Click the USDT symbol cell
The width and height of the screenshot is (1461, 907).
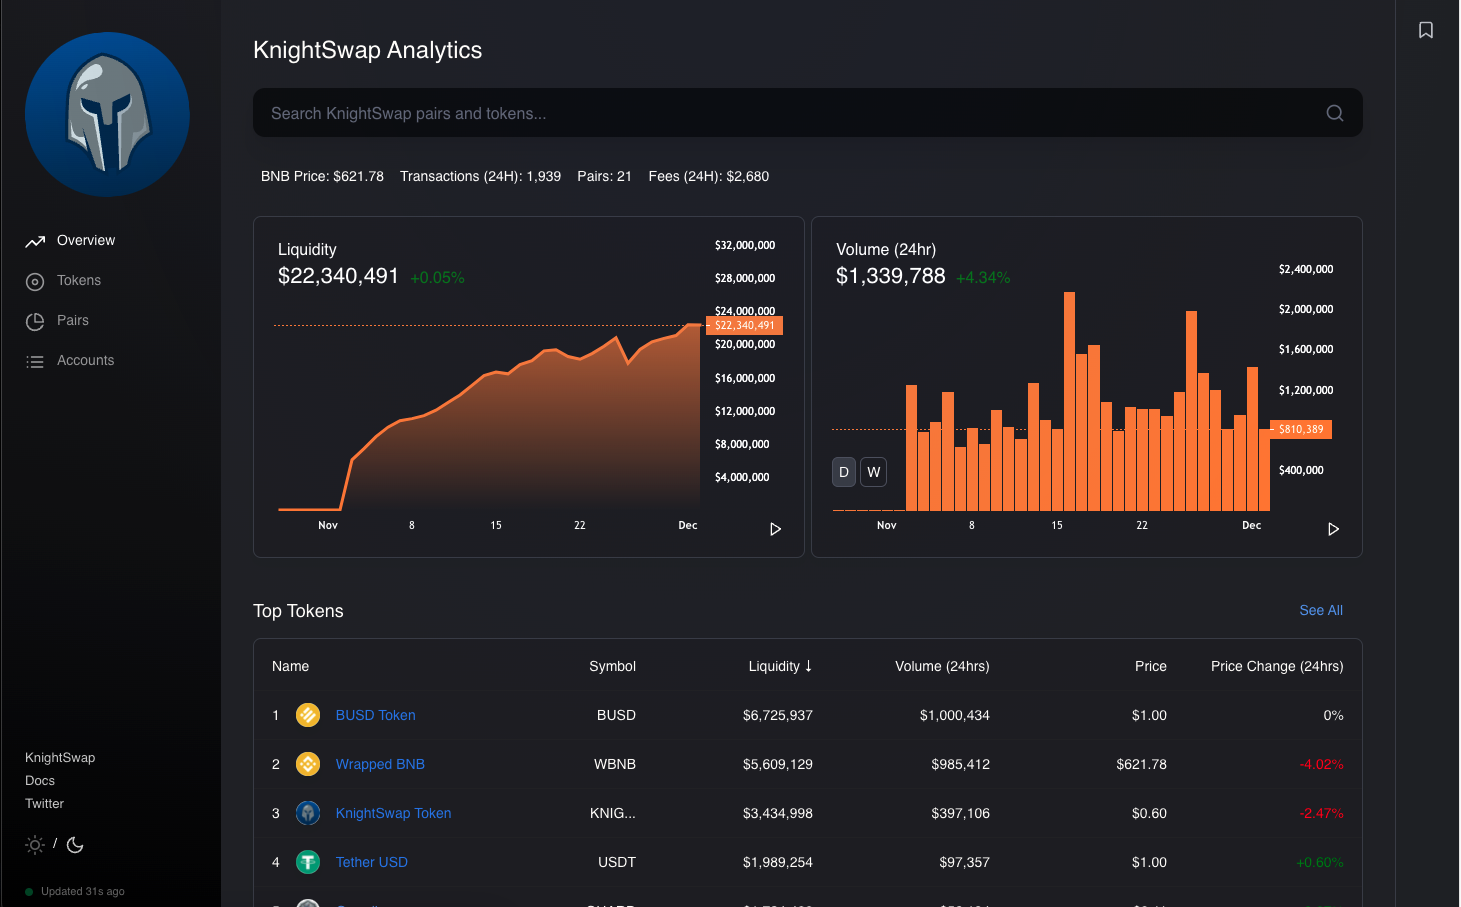coord(616,862)
